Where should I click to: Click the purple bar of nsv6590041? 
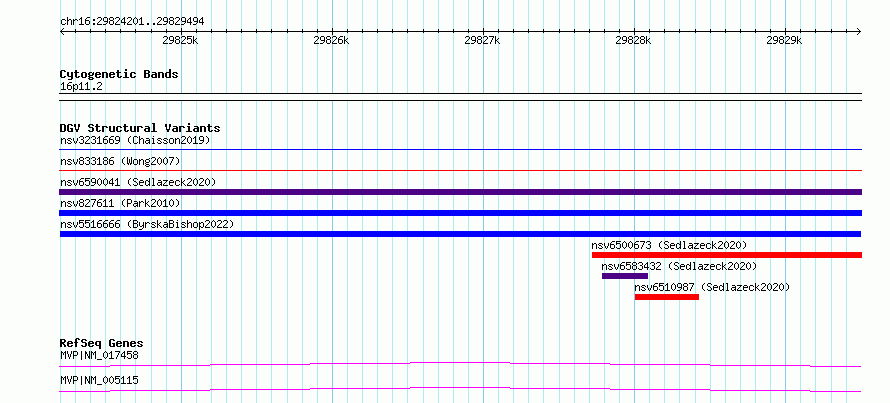(460, 192)
